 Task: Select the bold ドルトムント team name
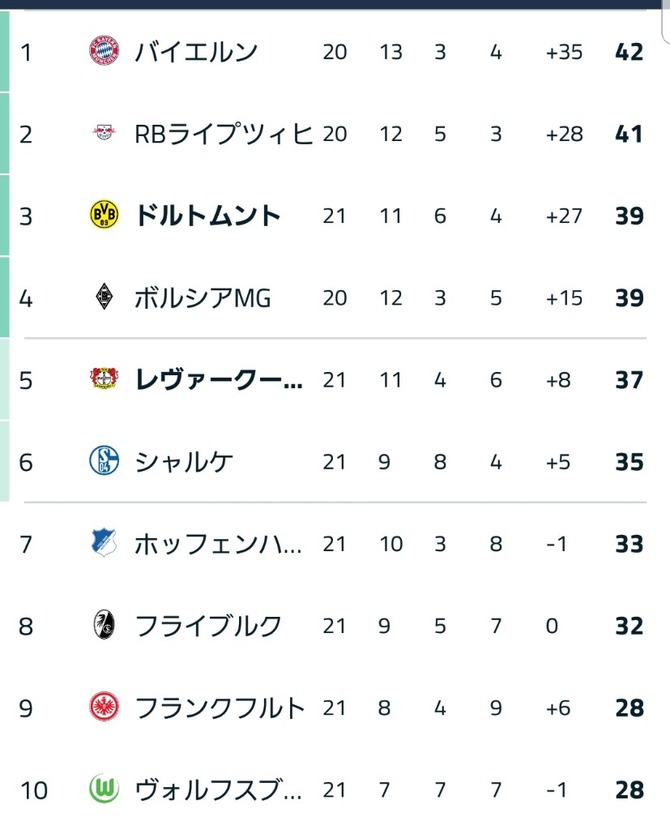point(207,216)
